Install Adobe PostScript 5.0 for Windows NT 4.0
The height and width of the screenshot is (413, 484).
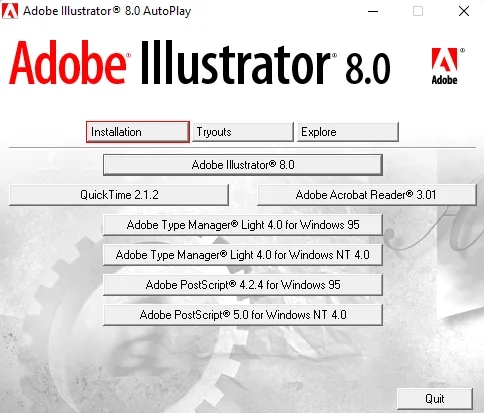tap(243, 315)
